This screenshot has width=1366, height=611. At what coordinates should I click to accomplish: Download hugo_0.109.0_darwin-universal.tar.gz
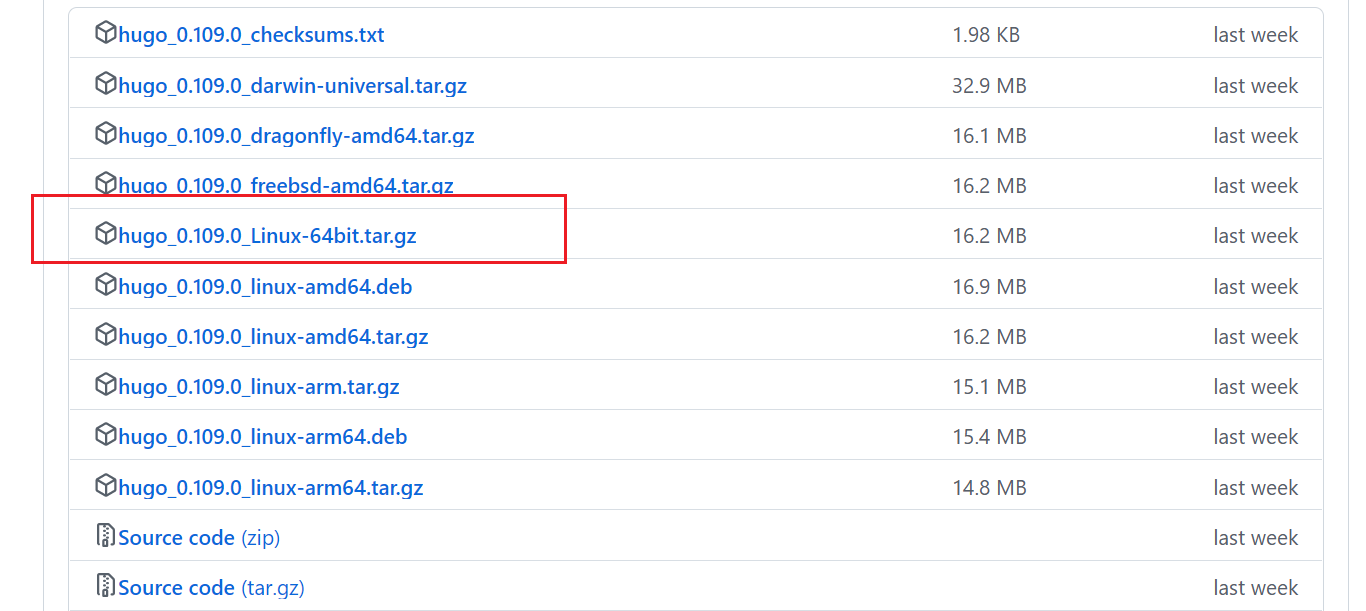coord(292,85)
